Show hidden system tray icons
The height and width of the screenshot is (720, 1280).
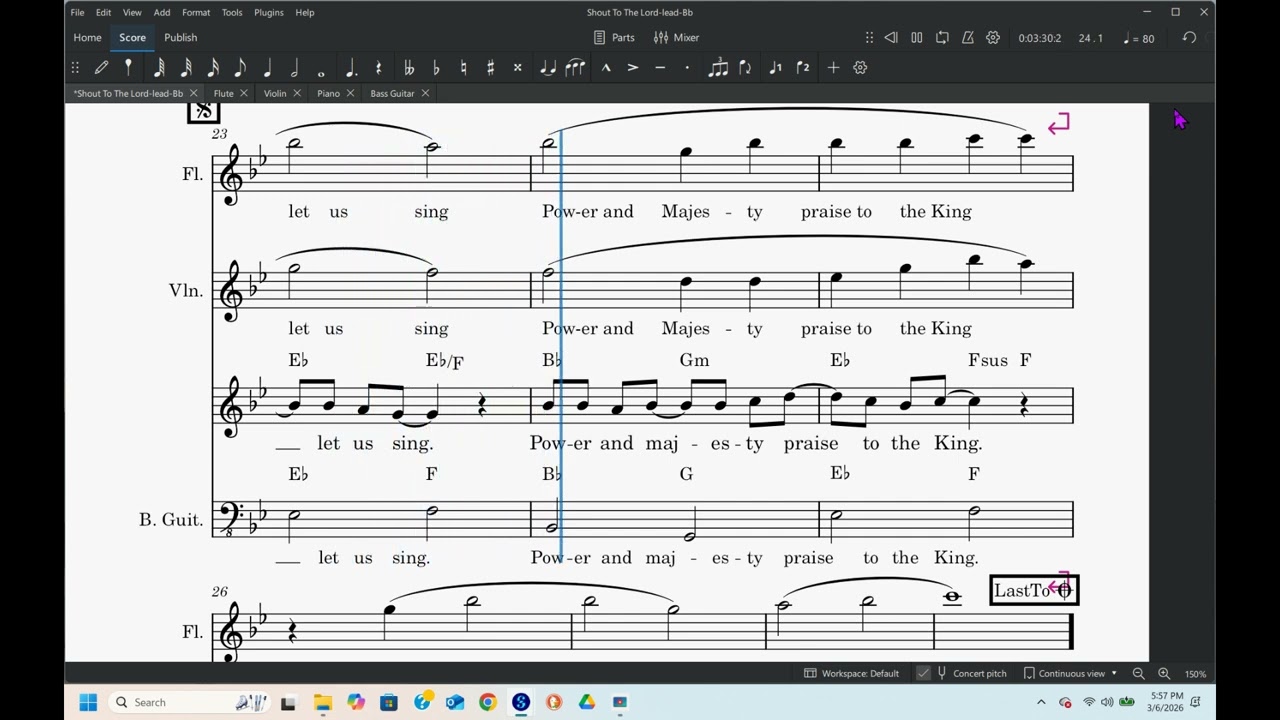(1040, 702)
